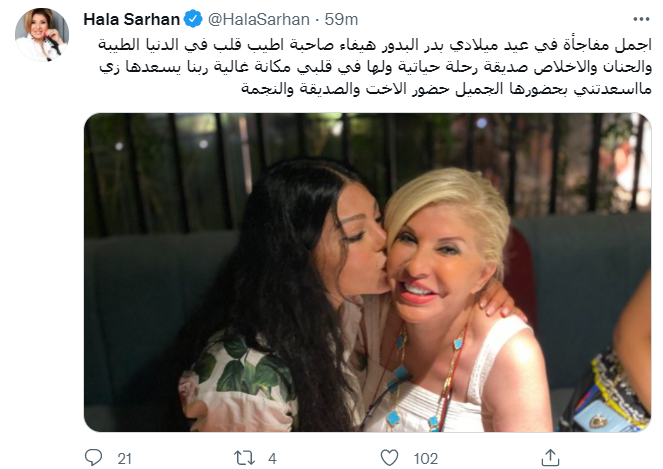Retweet this post using the arrows icon

tap(244, 458)
